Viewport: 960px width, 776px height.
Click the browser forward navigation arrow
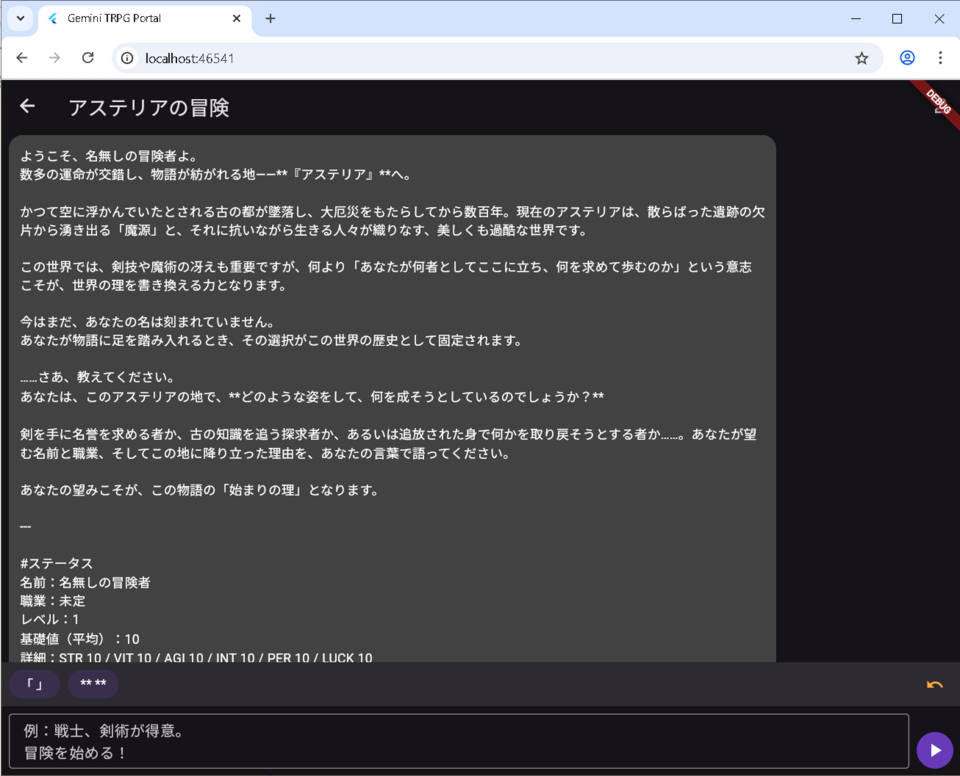coord(55,58)
